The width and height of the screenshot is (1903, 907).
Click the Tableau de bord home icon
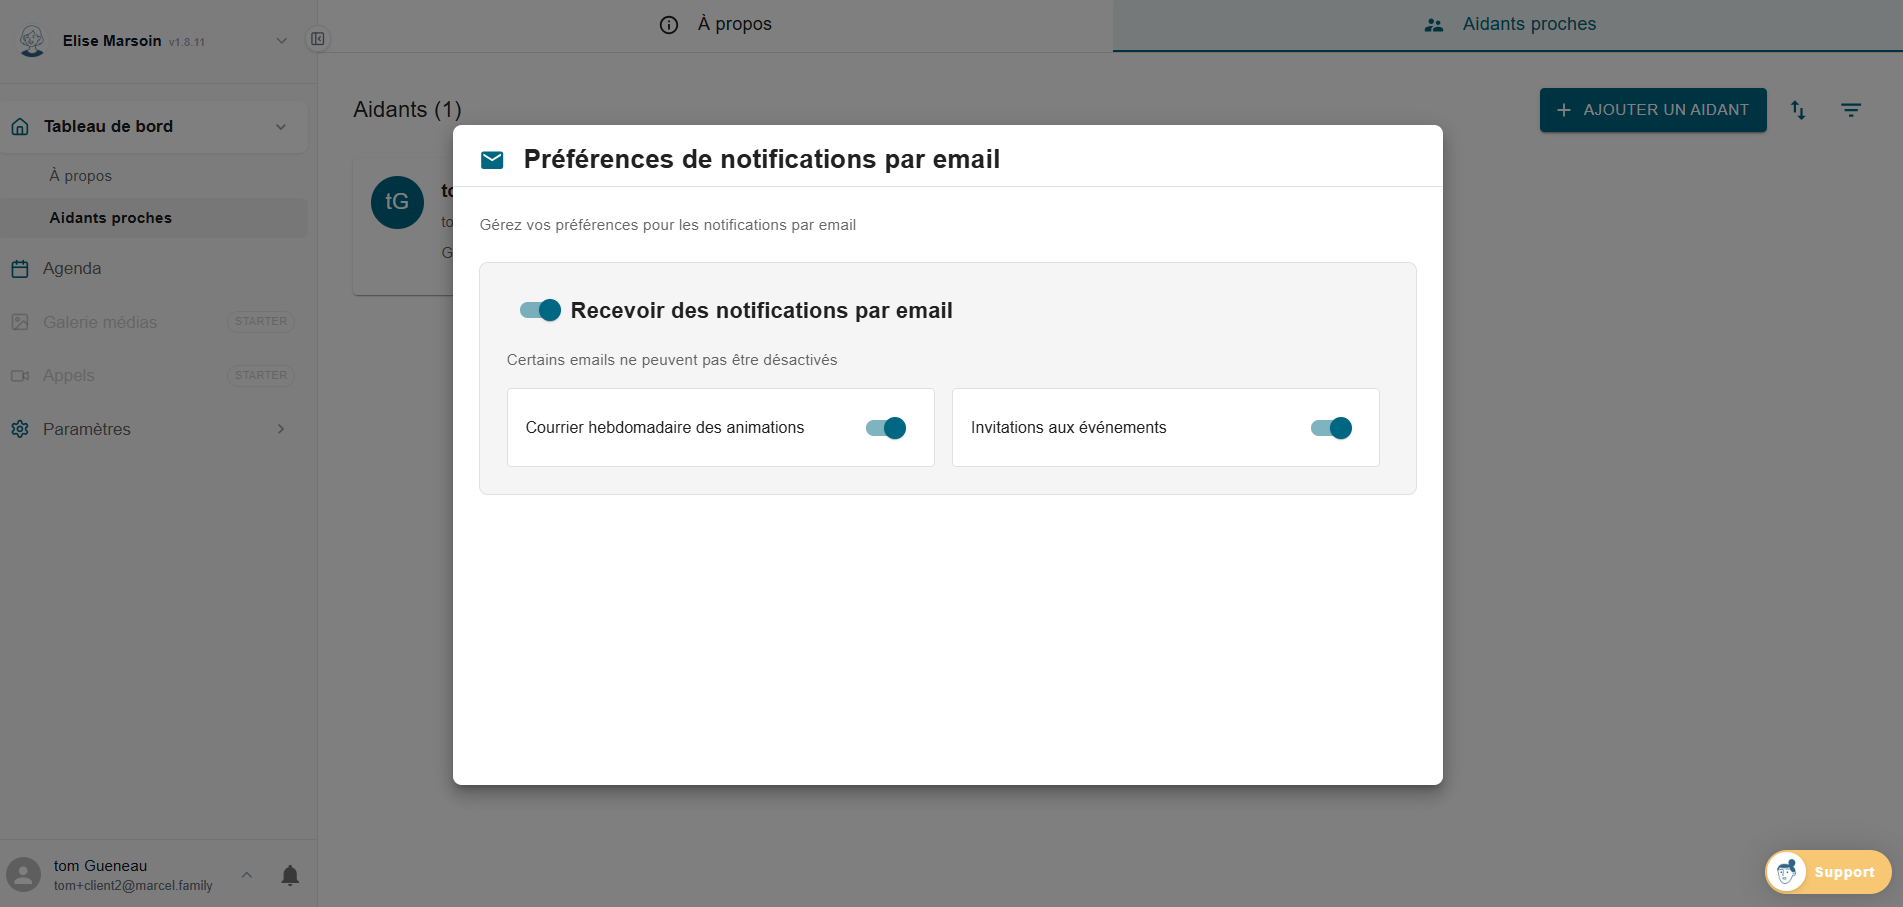(x=20, y=126)
